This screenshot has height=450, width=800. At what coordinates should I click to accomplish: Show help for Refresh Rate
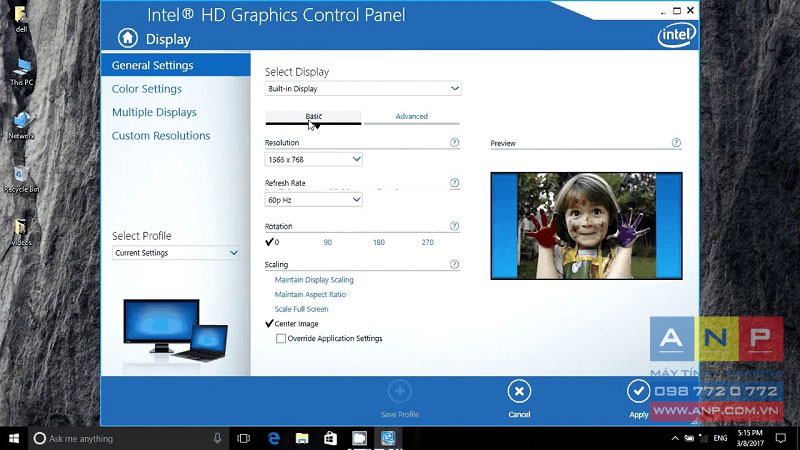pos(454,183)
